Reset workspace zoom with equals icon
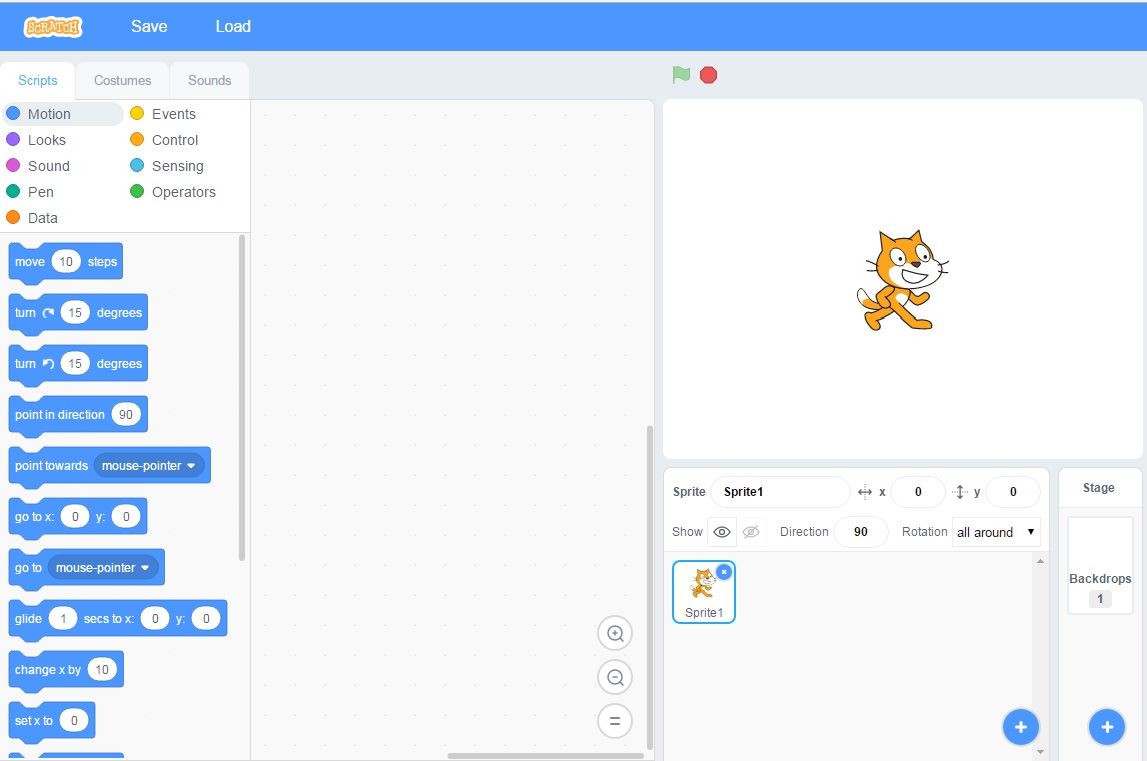 pyautogui.click(x=615, y=721)
